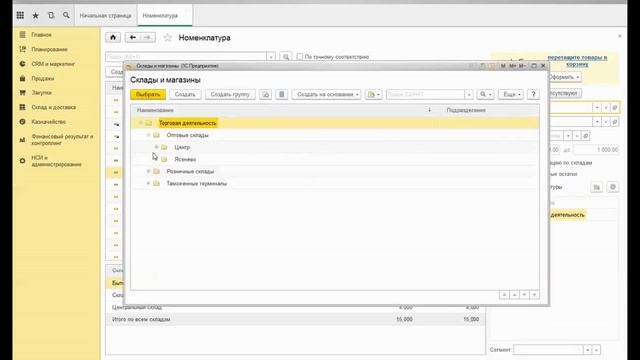
Task: Open favorites star in top bar
Action: [36, 16]
